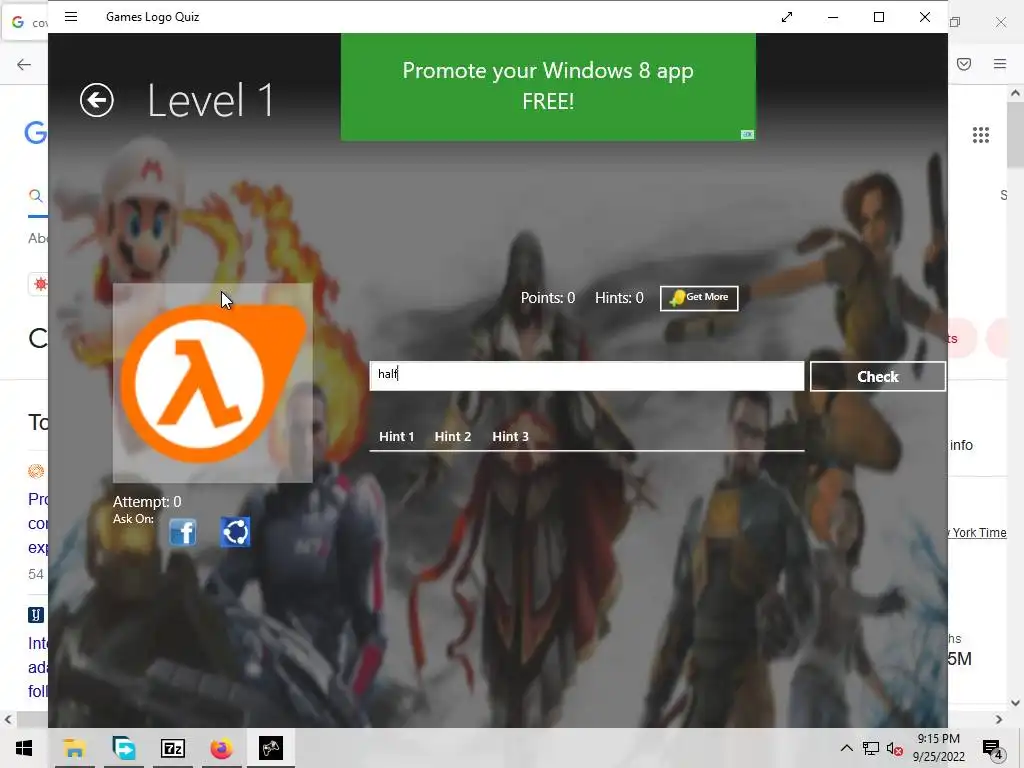This screenshot has width=1024, height=768.
Task: Open the clock showing 9:15 PM
Action: 938,748
